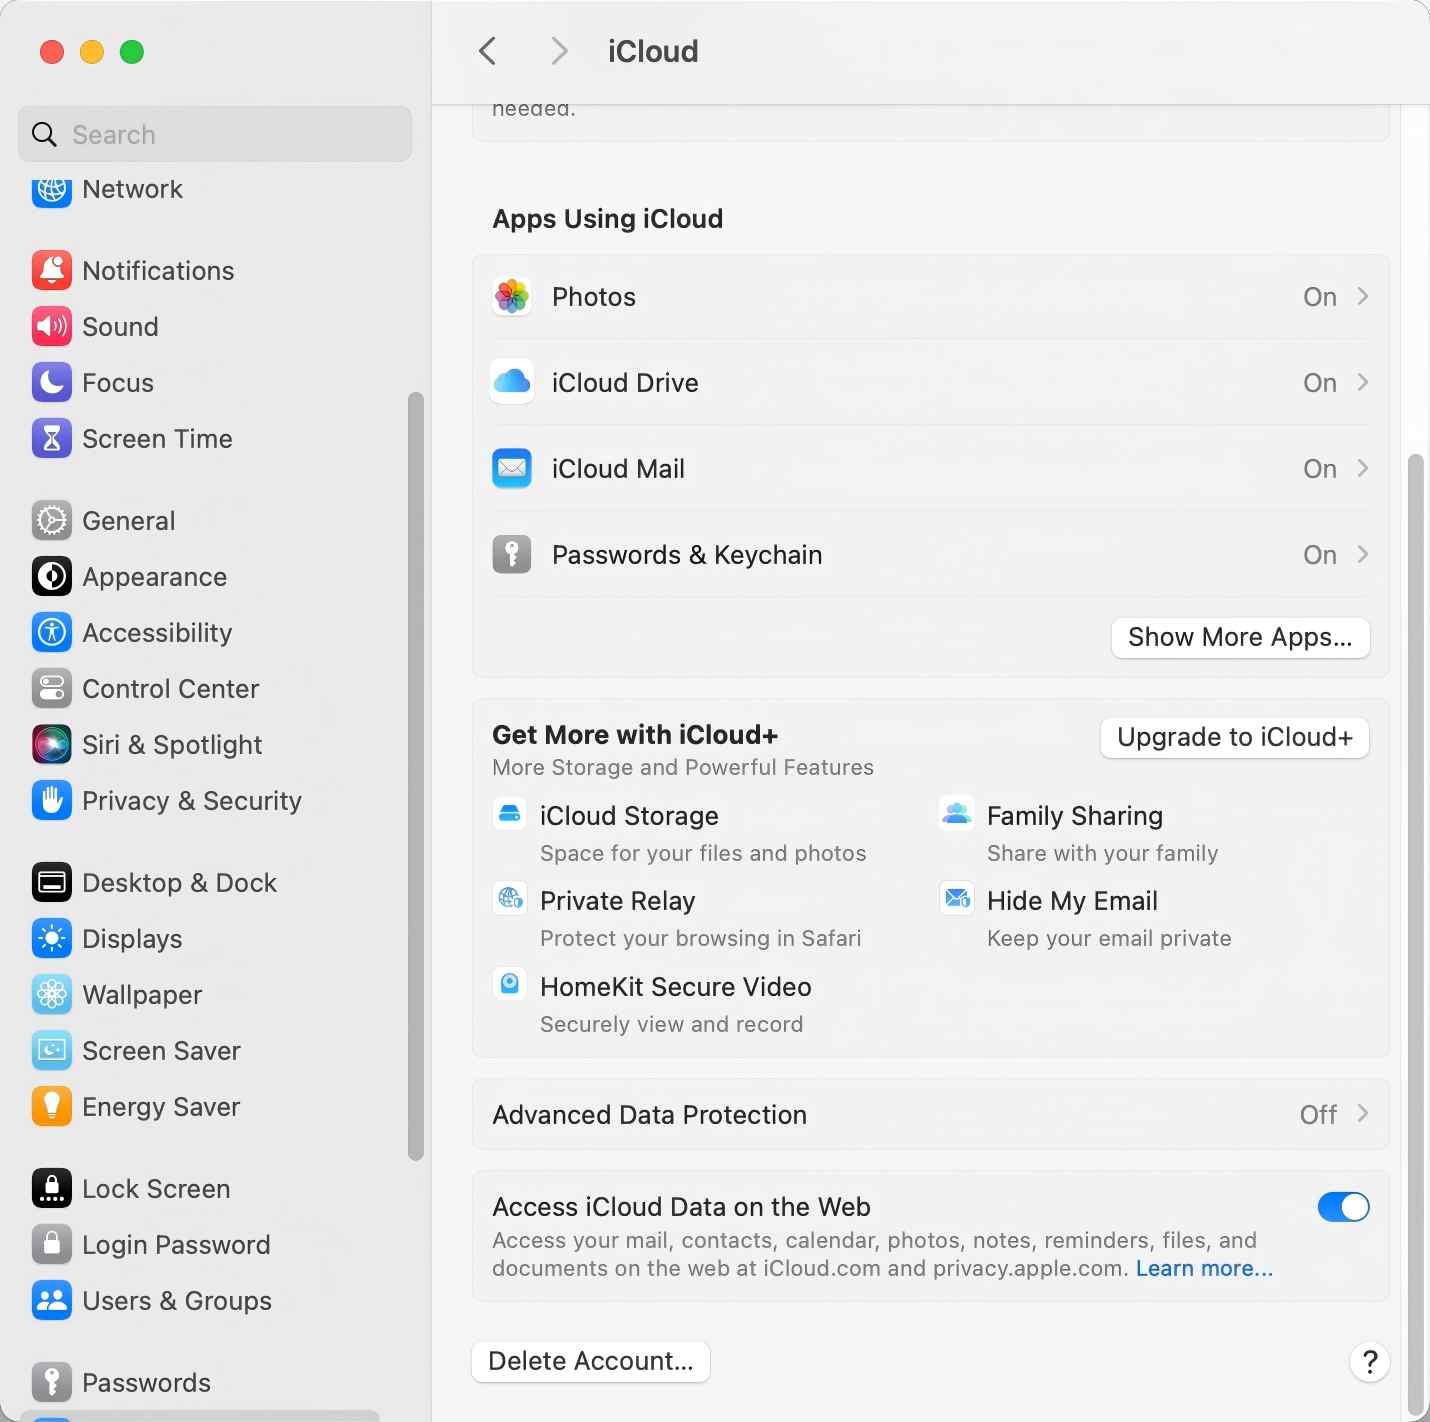Click the Passwords & Keychain key icon
Image resolution: width=1430 pixels, height=1422 pixels.
512,554
